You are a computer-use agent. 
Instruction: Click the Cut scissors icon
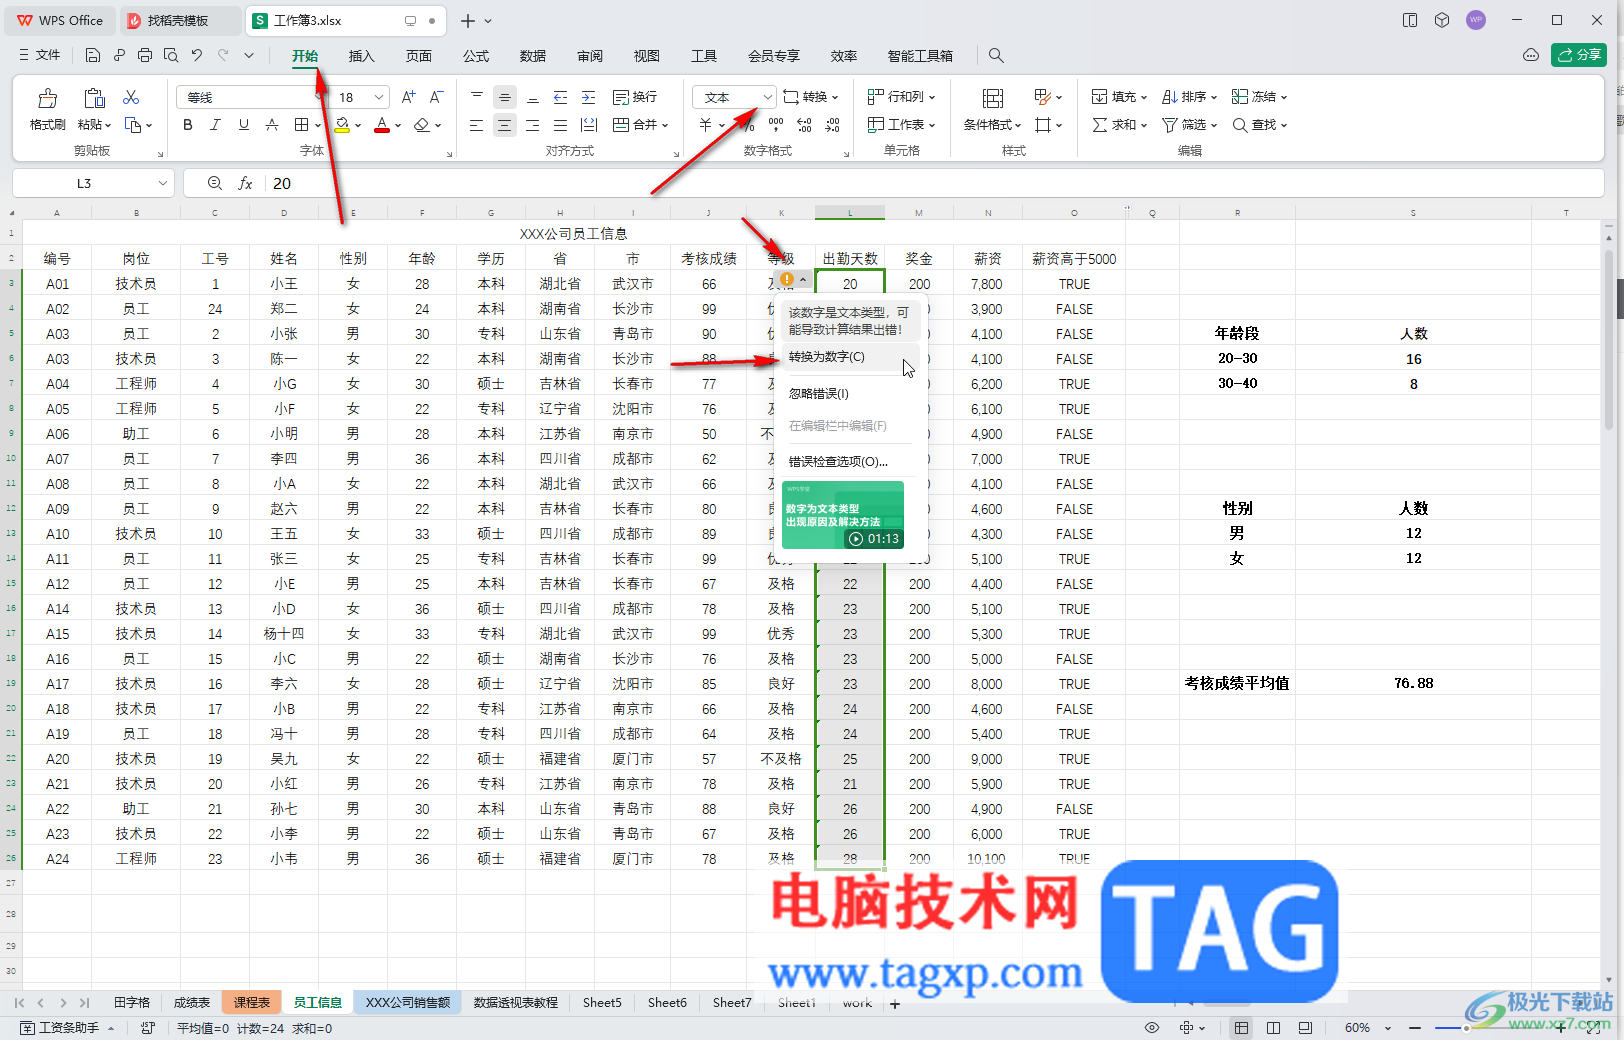click(x=131, y=97)
